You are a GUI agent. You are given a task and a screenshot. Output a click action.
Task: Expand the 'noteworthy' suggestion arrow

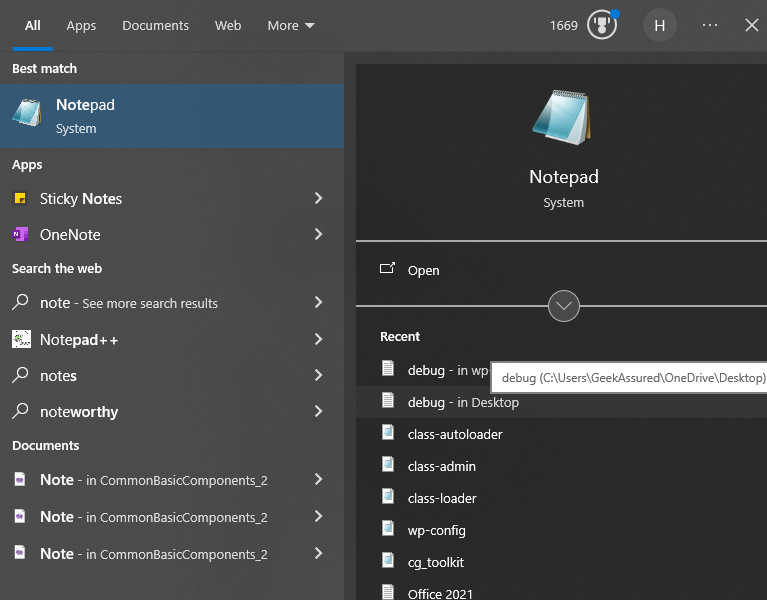pyautogui.click(x=318, y=411)
